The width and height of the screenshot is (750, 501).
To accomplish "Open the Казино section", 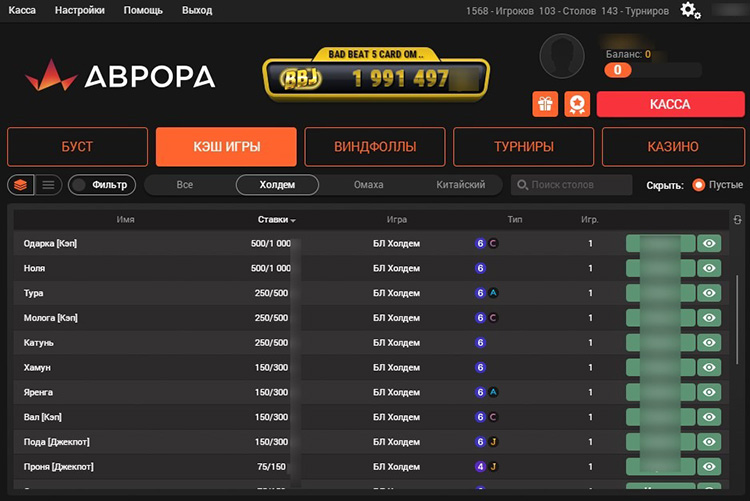I will tap(672, 147).
